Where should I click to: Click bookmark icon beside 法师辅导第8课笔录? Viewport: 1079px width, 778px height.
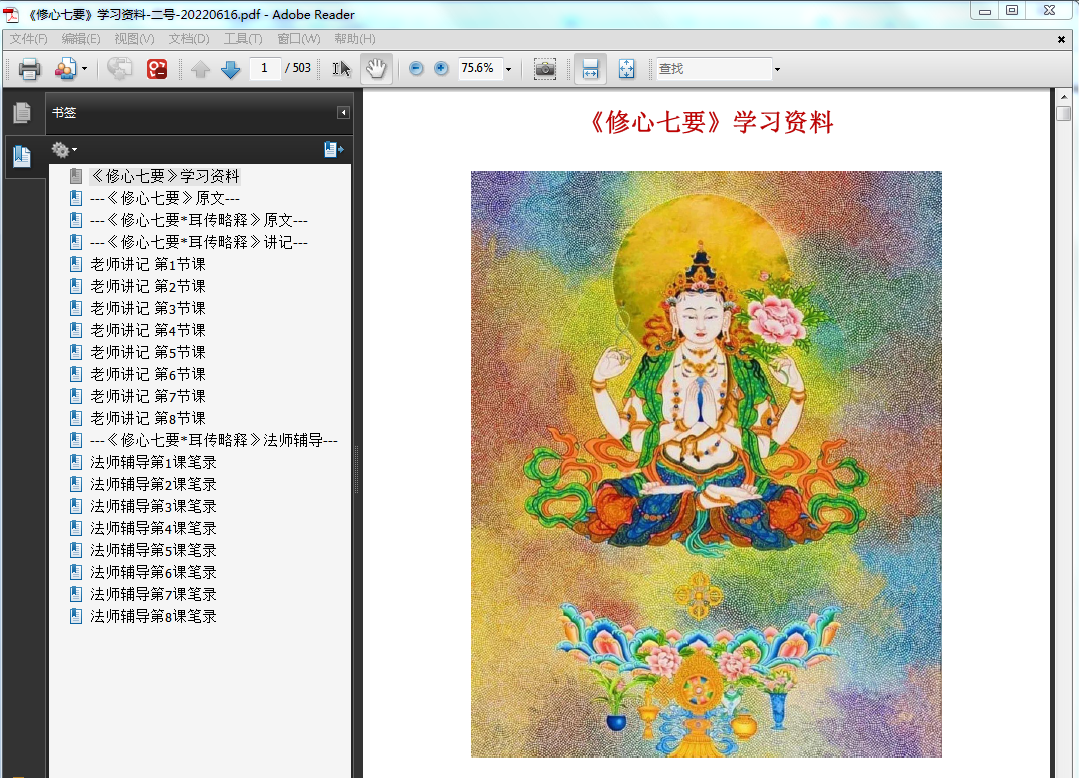coord(76,616)
